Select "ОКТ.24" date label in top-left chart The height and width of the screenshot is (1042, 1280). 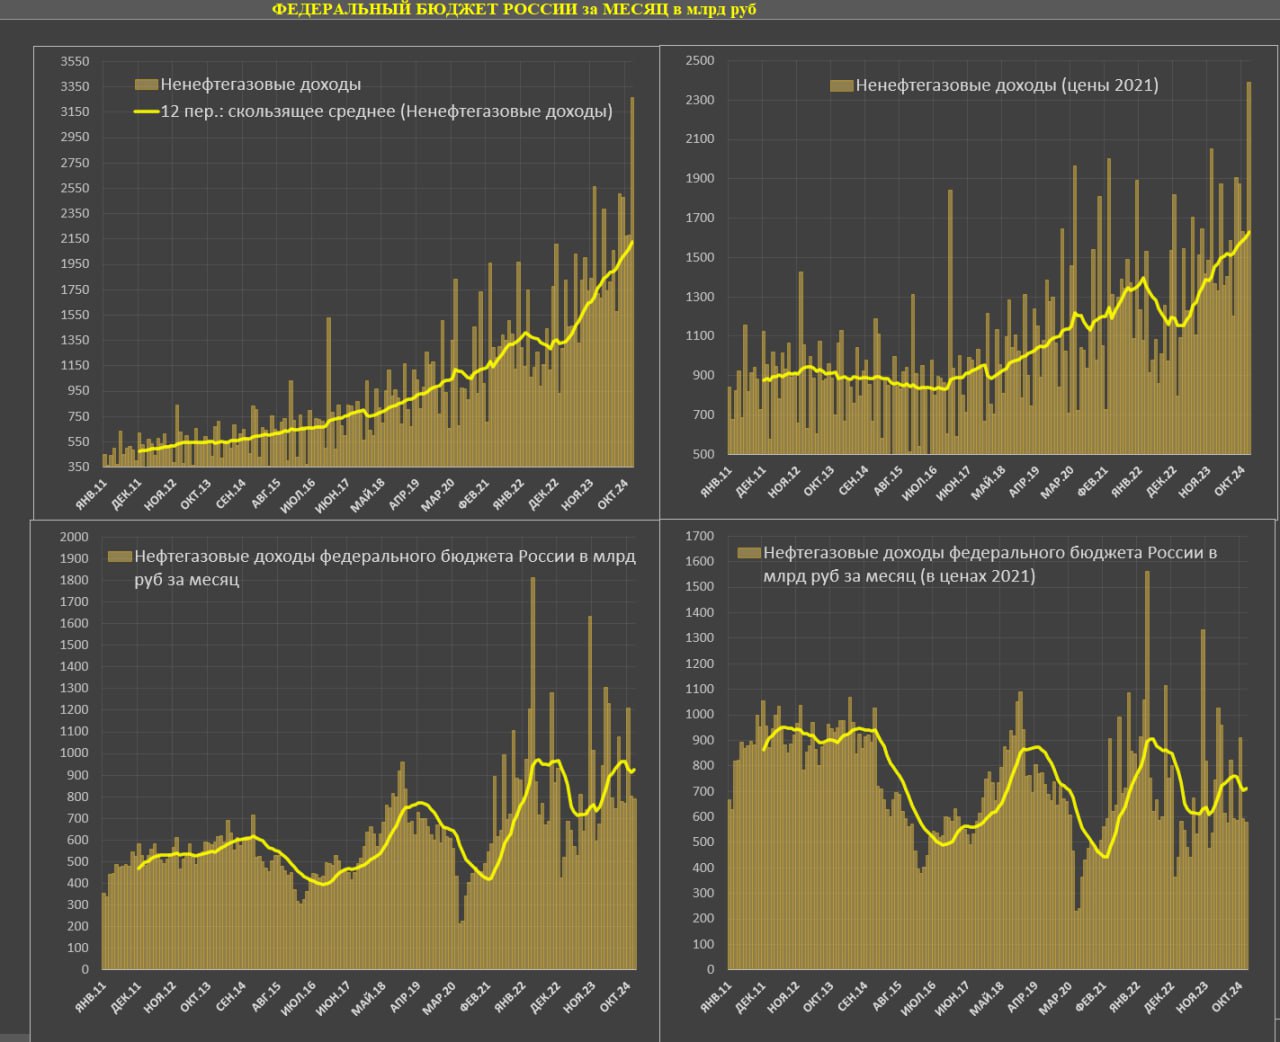click(613, 493)
